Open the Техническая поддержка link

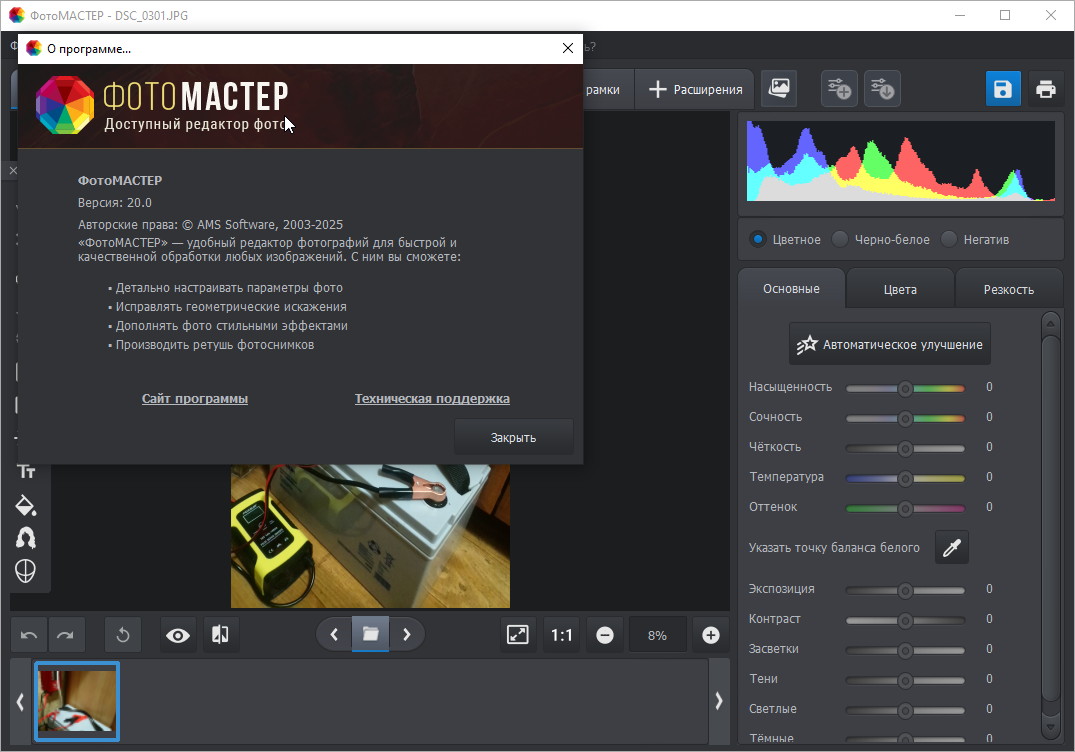[x=432, y=398]
